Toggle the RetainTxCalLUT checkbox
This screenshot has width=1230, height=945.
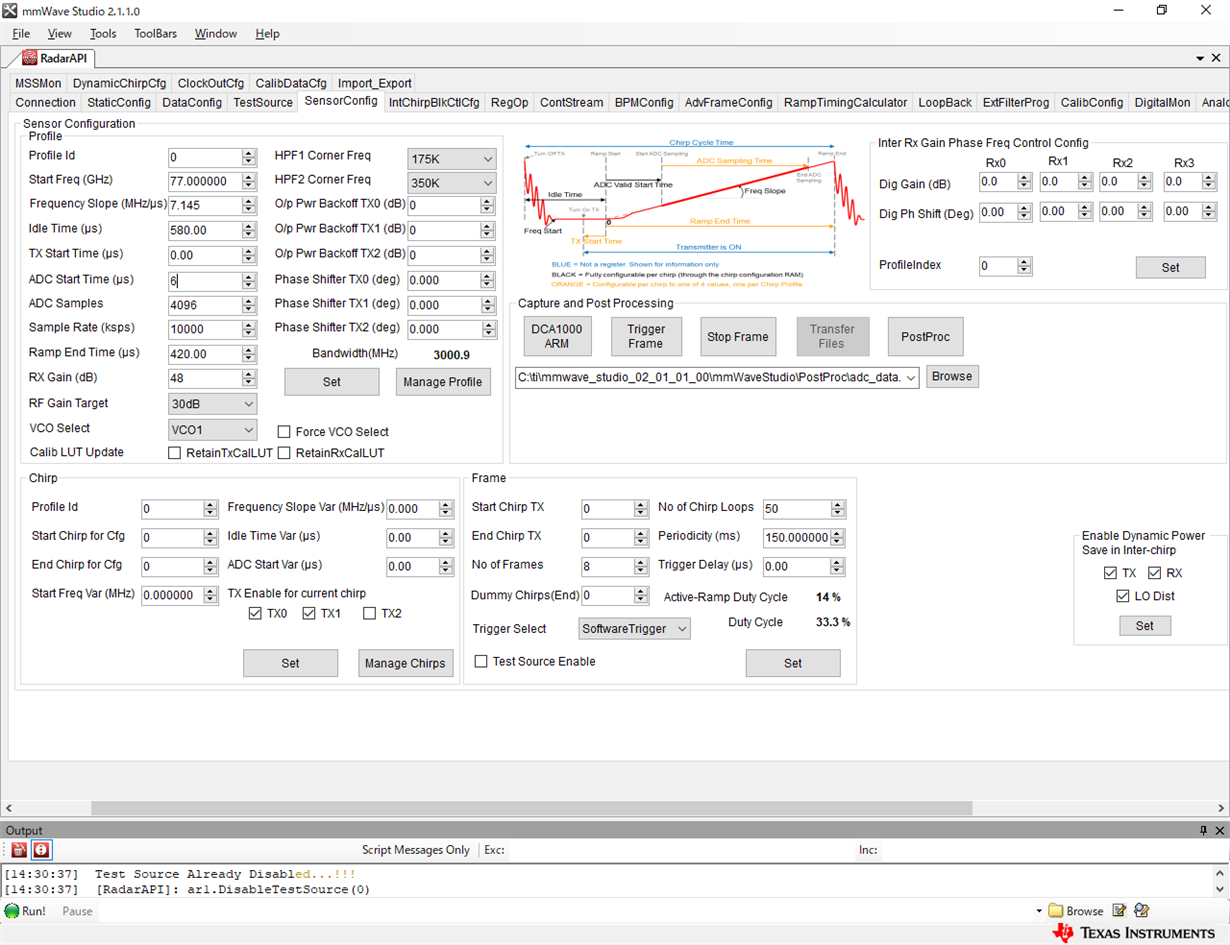click(176, 453)
